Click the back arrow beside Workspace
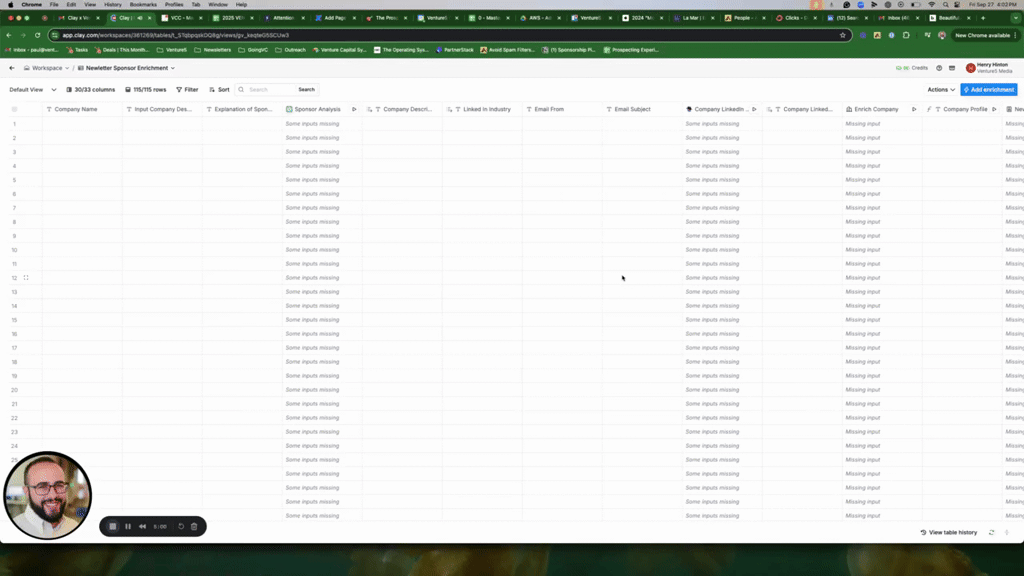The width and height of the screenshot is (1024, 576). 12,68
